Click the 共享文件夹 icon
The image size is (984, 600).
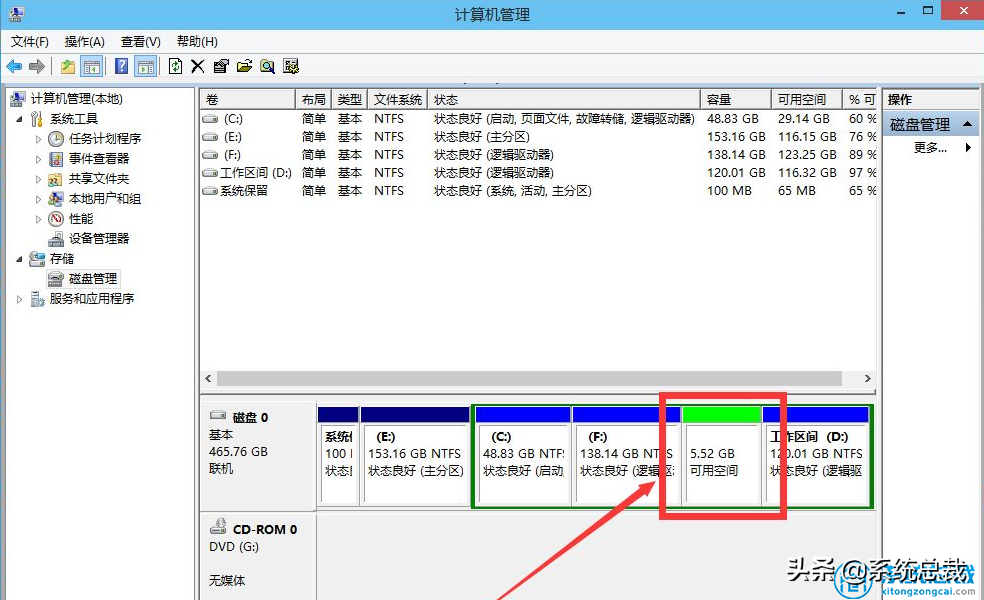tap(56, 179)
